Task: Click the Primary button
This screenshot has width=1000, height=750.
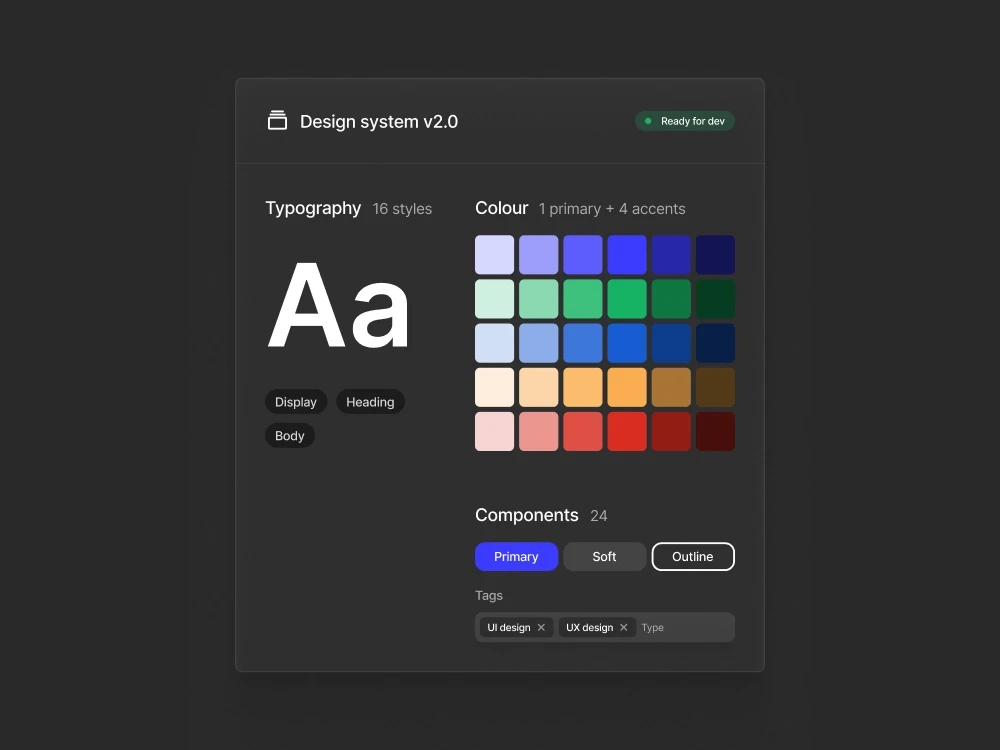Action: click(x=517, y=557)
